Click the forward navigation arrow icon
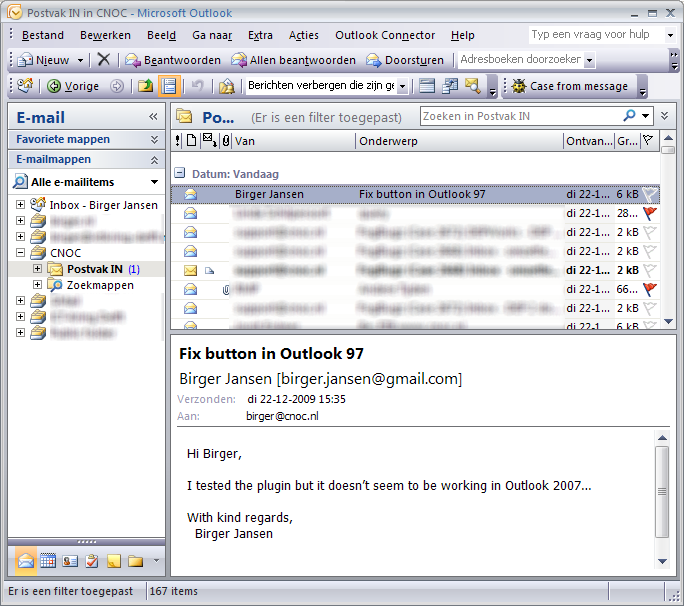This screenshot has height=606, width=684. (x=116, y=86)
